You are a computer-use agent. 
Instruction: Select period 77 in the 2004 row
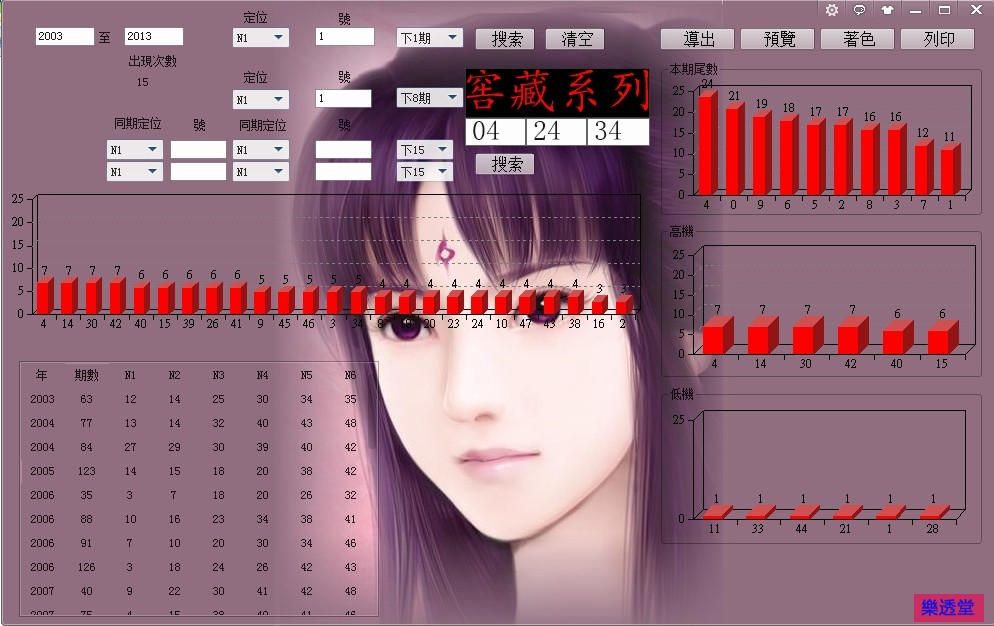pos(86,424)
